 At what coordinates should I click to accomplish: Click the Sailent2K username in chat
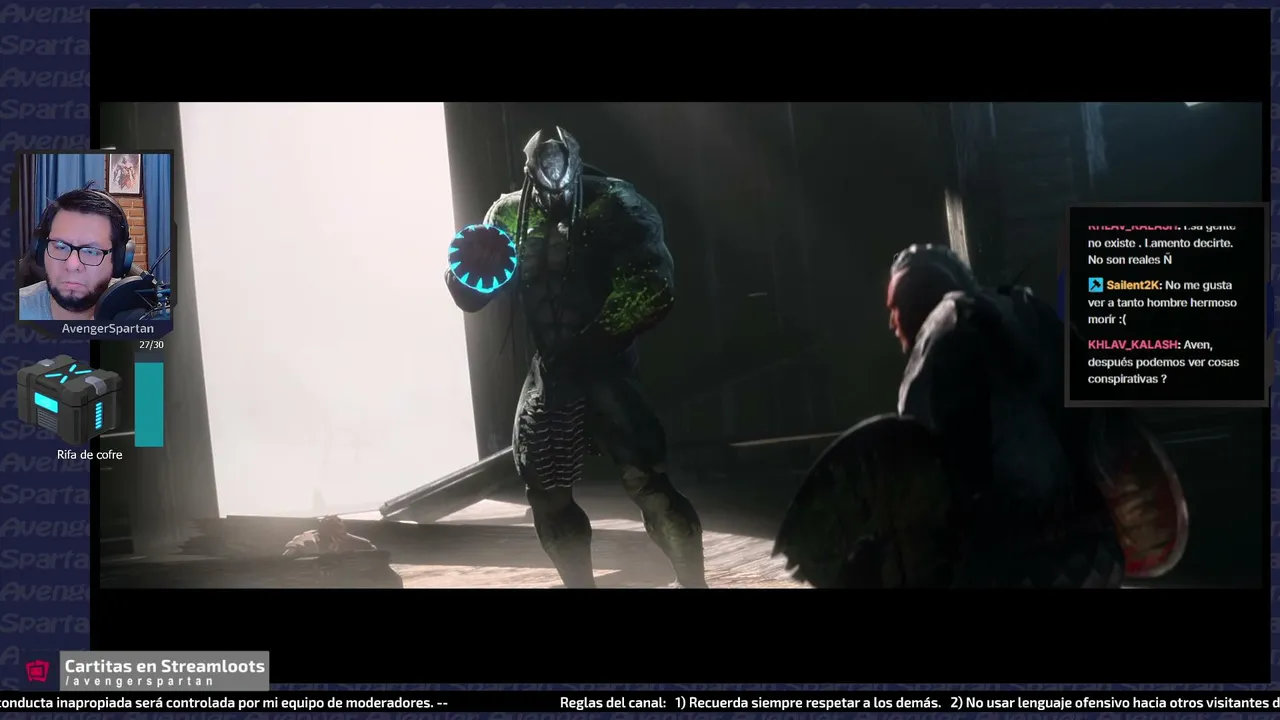coord(1134,285)
